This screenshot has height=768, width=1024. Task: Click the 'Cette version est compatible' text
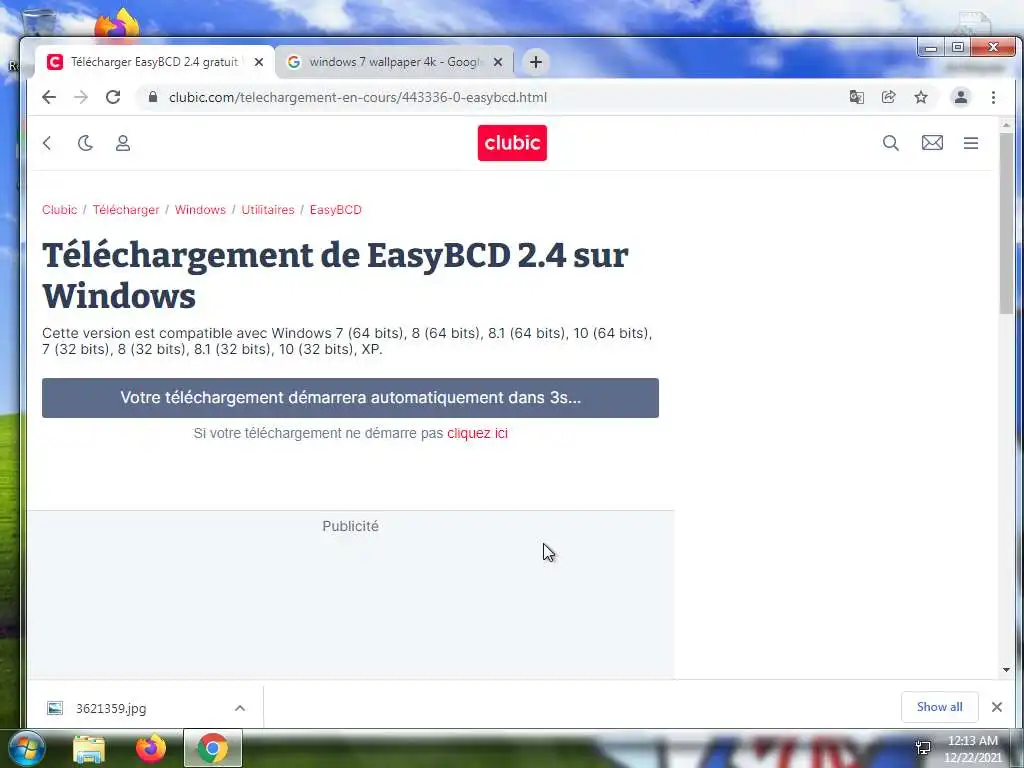pos(347,341)
